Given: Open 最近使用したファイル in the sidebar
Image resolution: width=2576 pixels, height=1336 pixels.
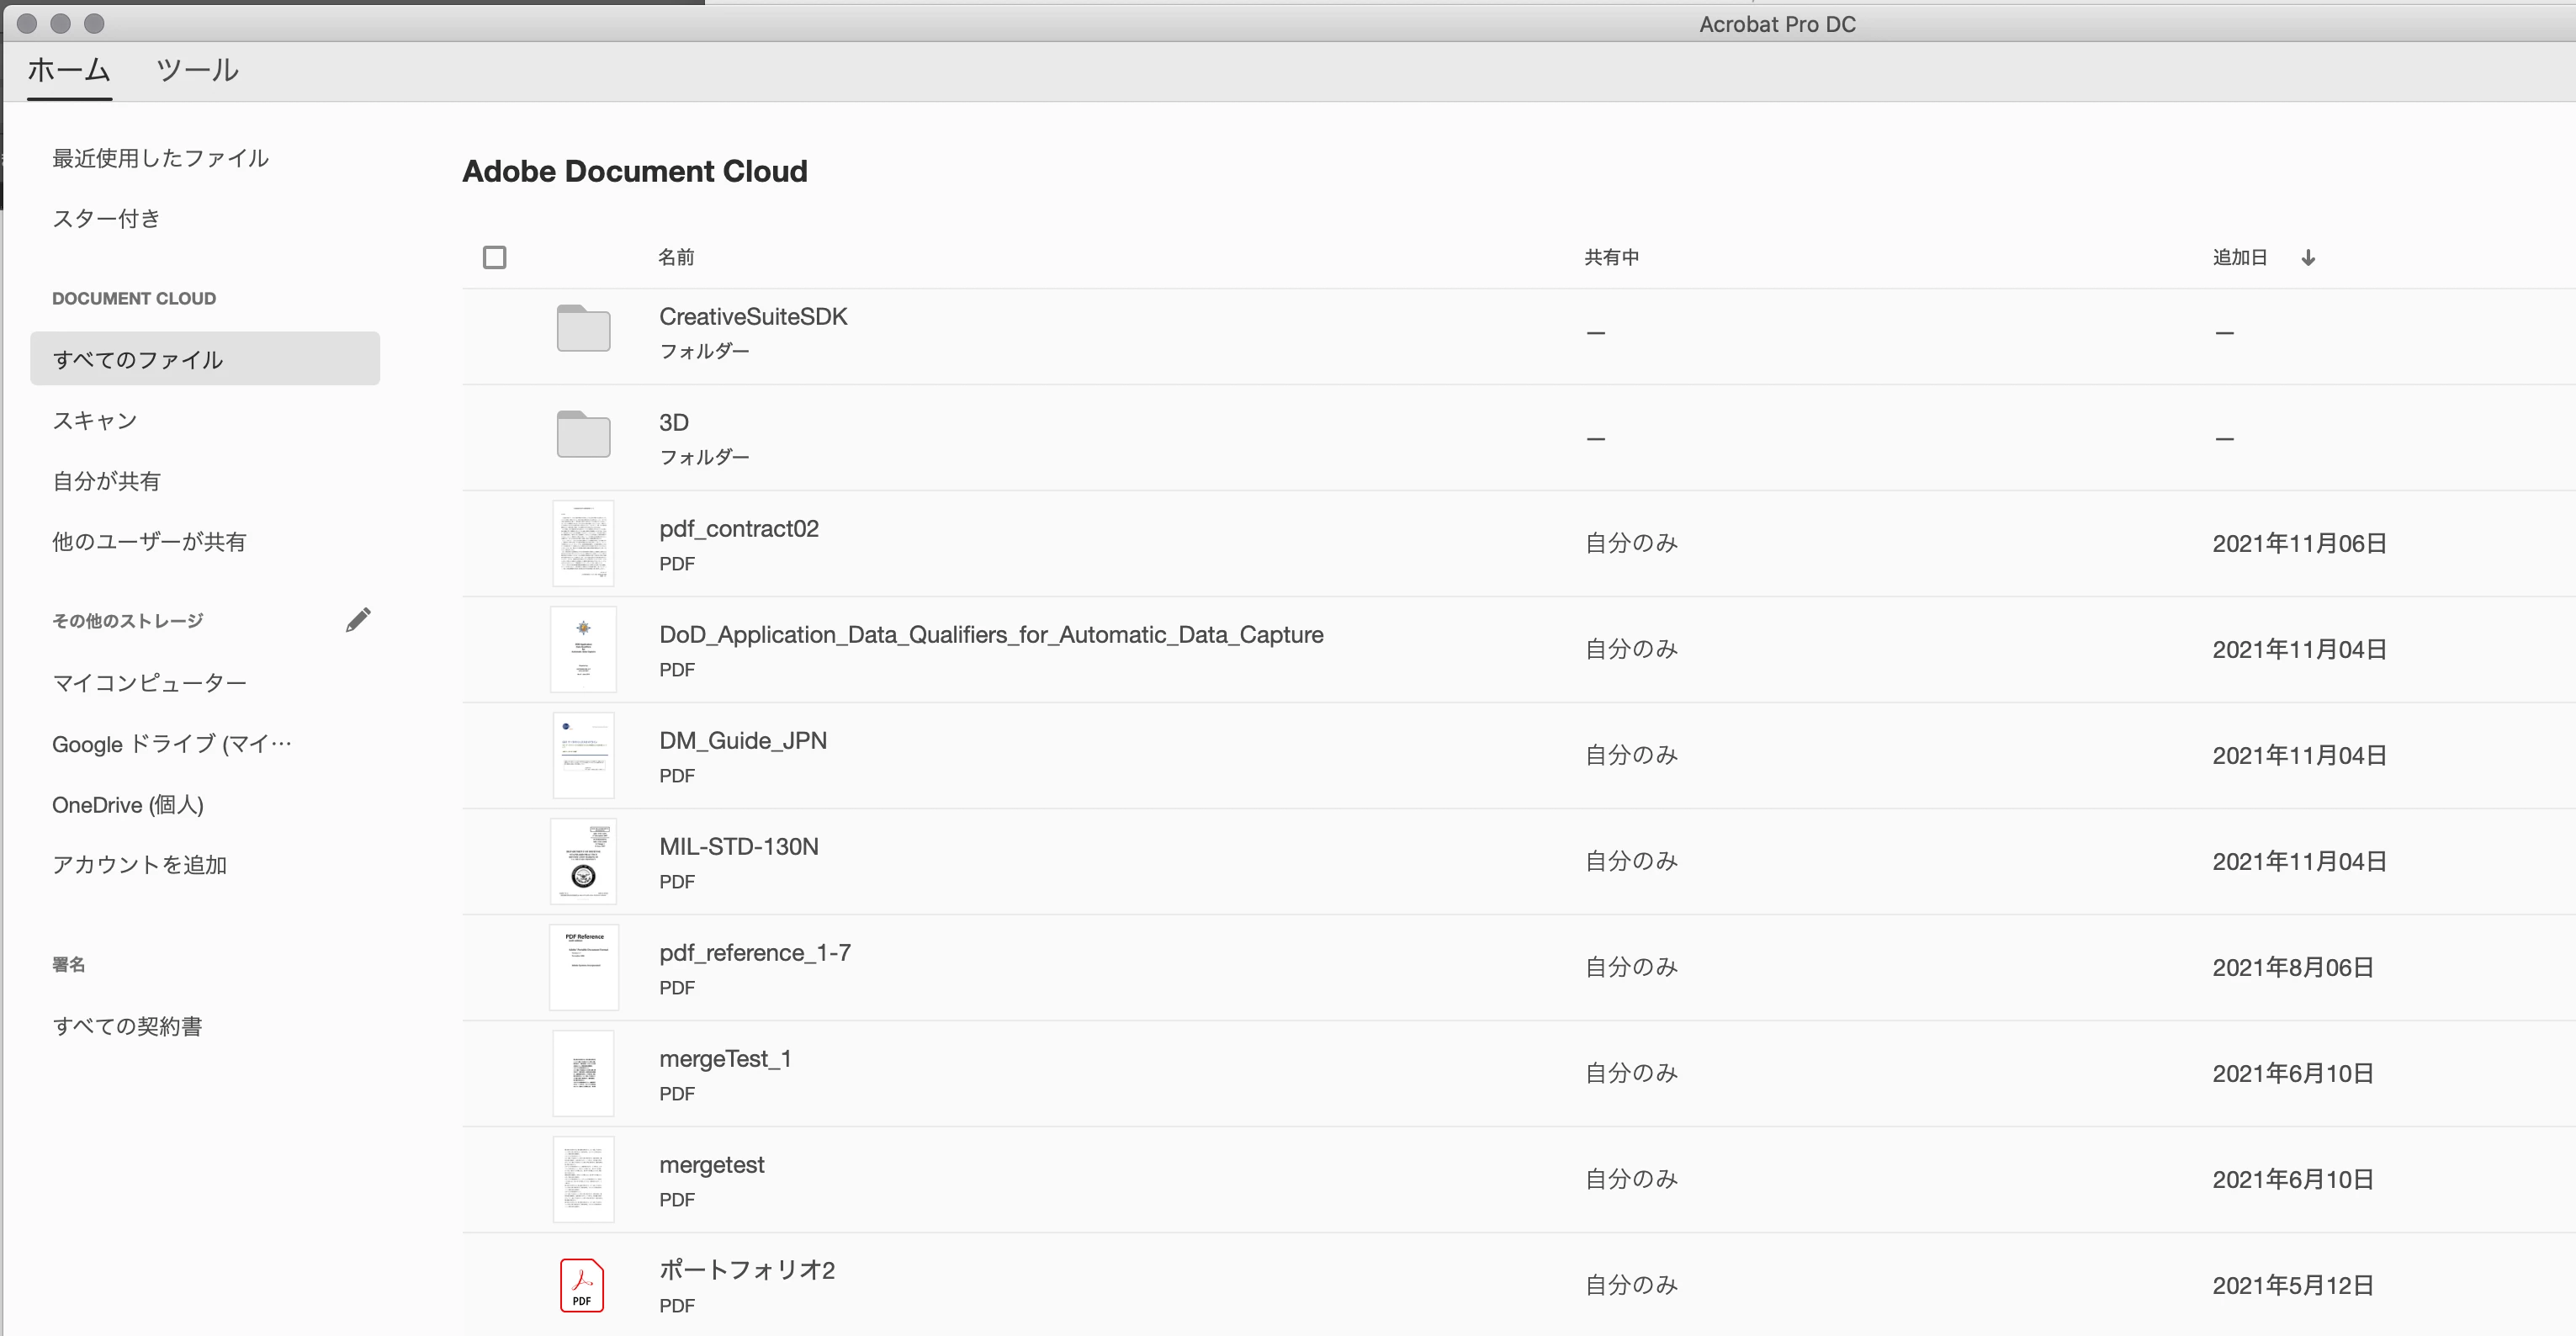Looking at the screenshot, I should pyautogui.click(x=160, y=158).
